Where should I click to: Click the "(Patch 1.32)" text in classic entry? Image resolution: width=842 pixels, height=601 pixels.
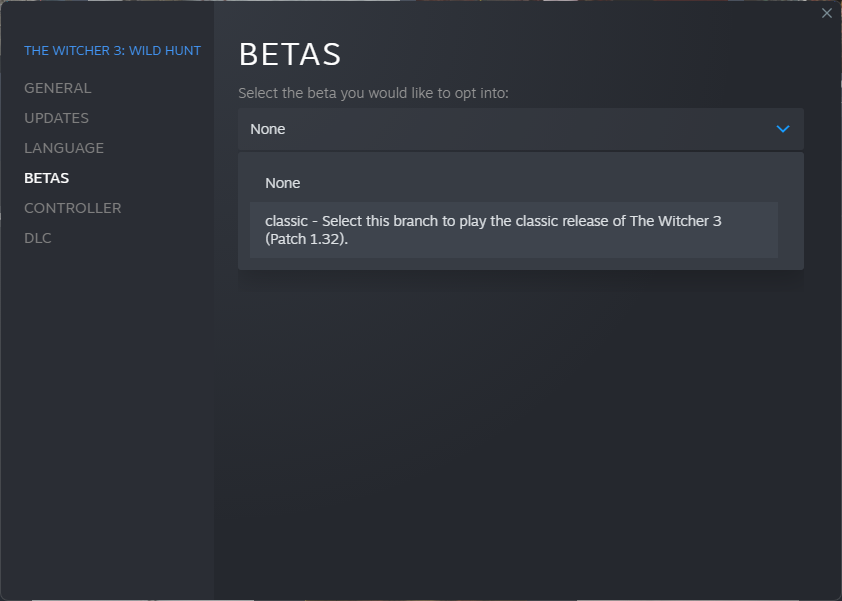tap(306, 240)
